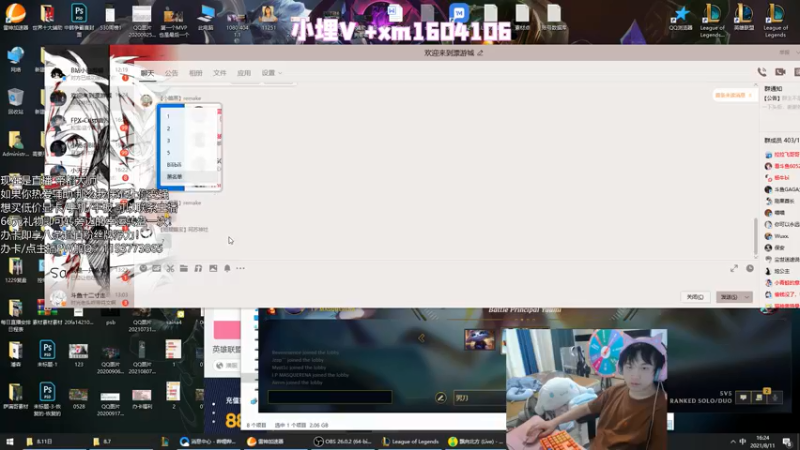This screenshot has height=450, width=800.
Task: Open the Administrator folder on the desktop
Action: (x=15, y=144)
